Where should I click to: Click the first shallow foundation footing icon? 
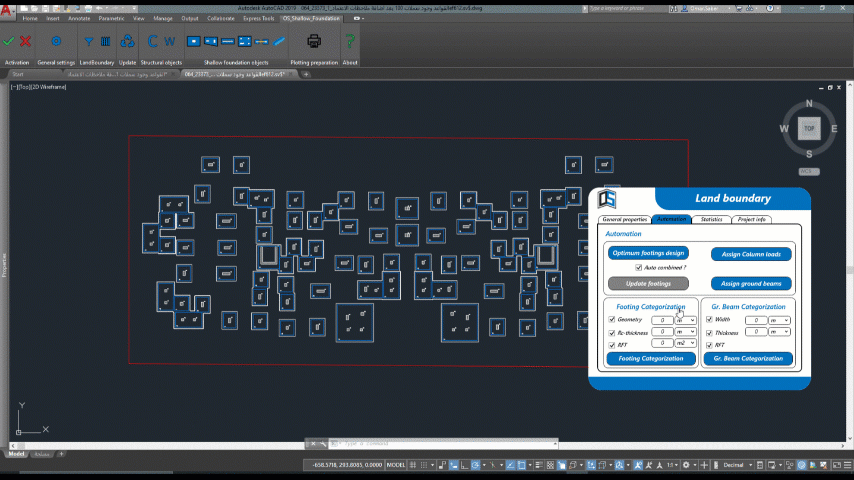(x=195, y=42)
